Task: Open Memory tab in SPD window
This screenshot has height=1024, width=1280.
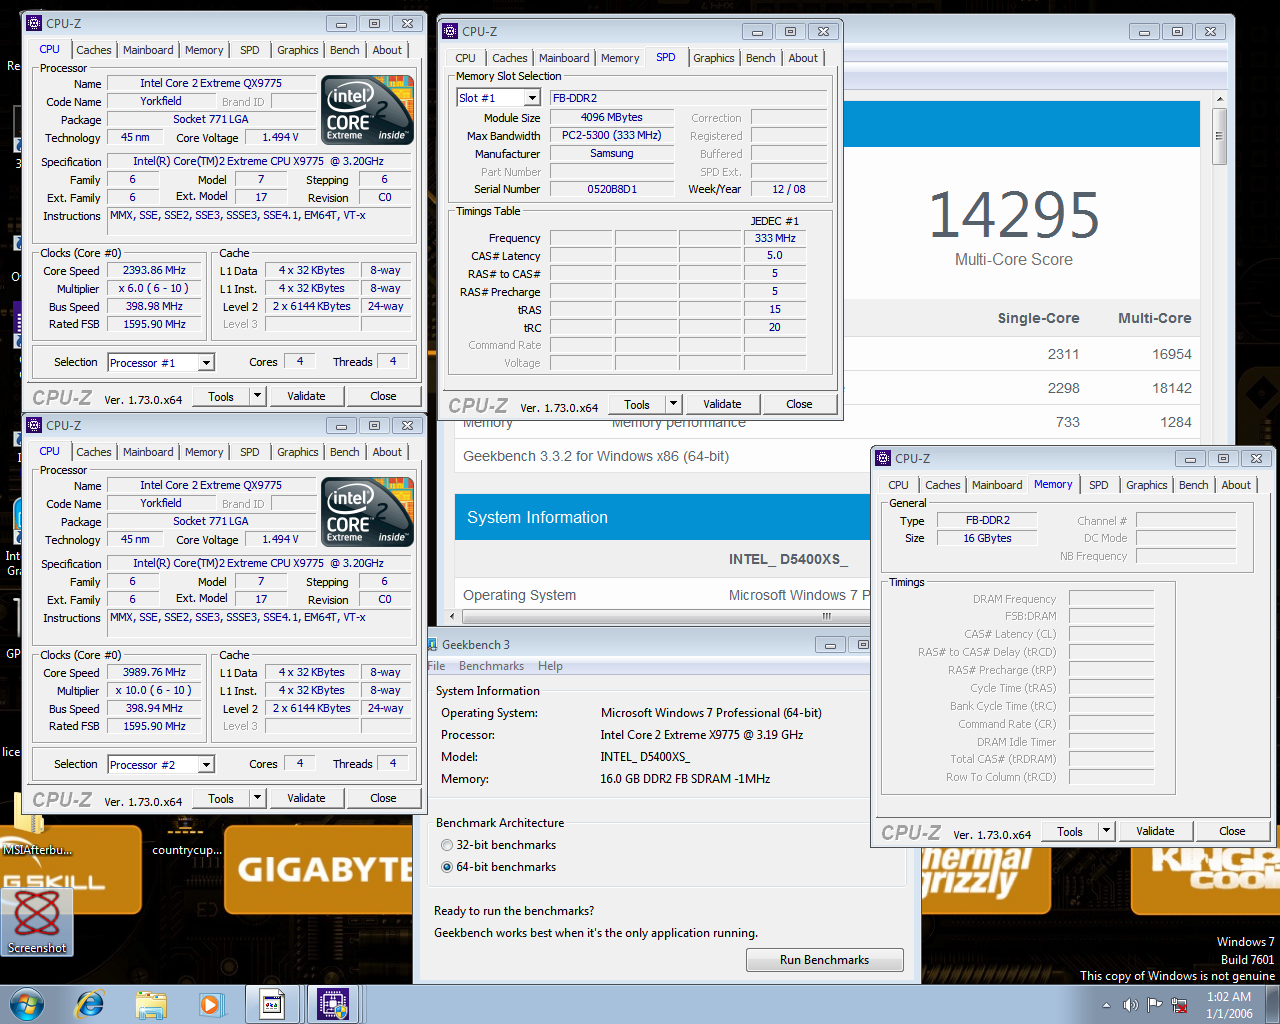Action: click(620, 58)
